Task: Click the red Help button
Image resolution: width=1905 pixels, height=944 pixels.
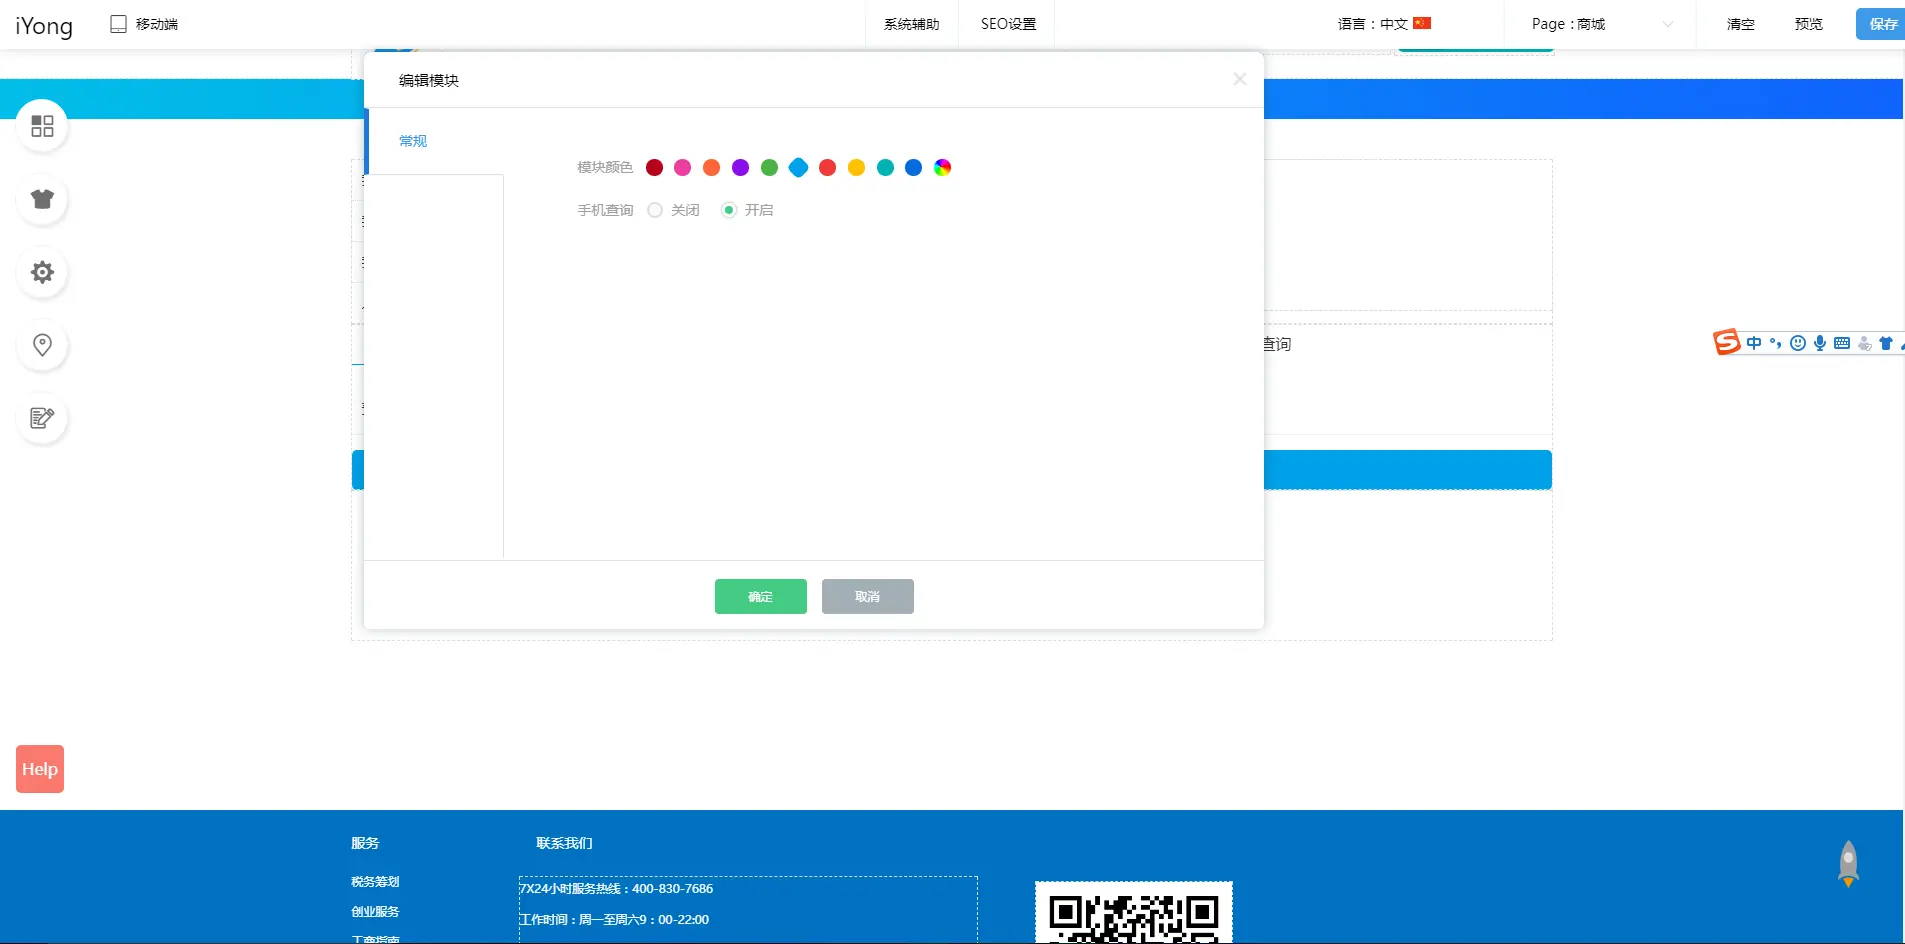Action: coord(40,769)
